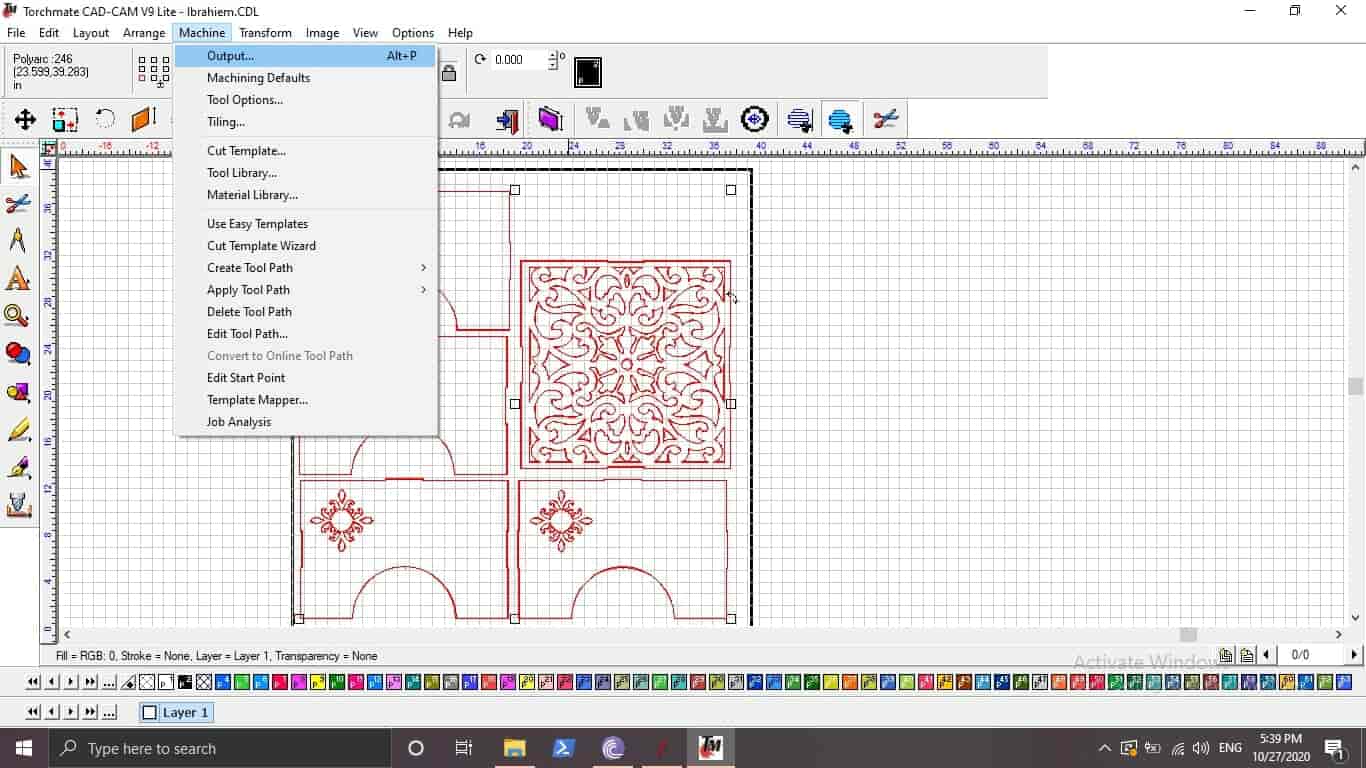Screen dimensions: 1366x768
Task: Choose Output... from the Machine menu
Action: coord(305,56)
